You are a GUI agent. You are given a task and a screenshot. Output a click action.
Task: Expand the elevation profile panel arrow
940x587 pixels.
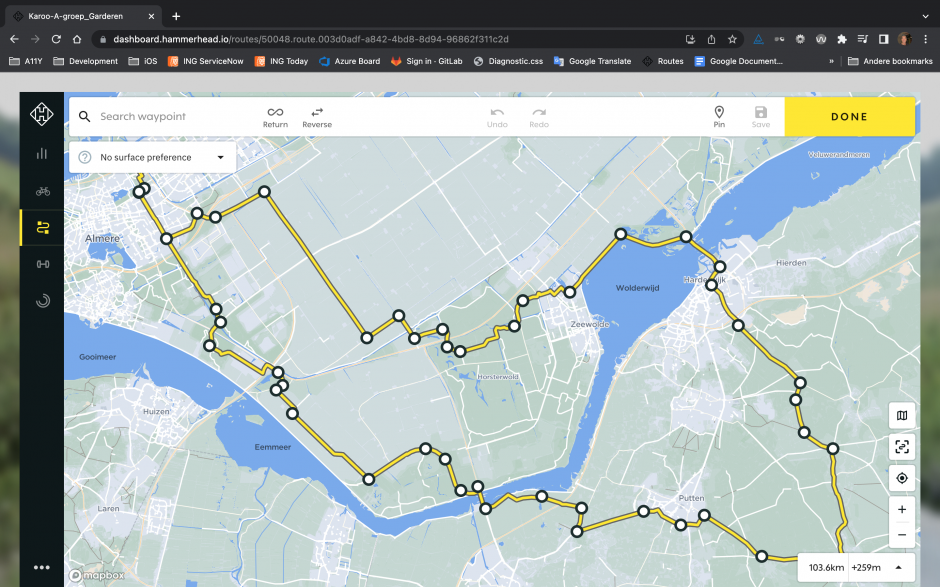[898, 568]
